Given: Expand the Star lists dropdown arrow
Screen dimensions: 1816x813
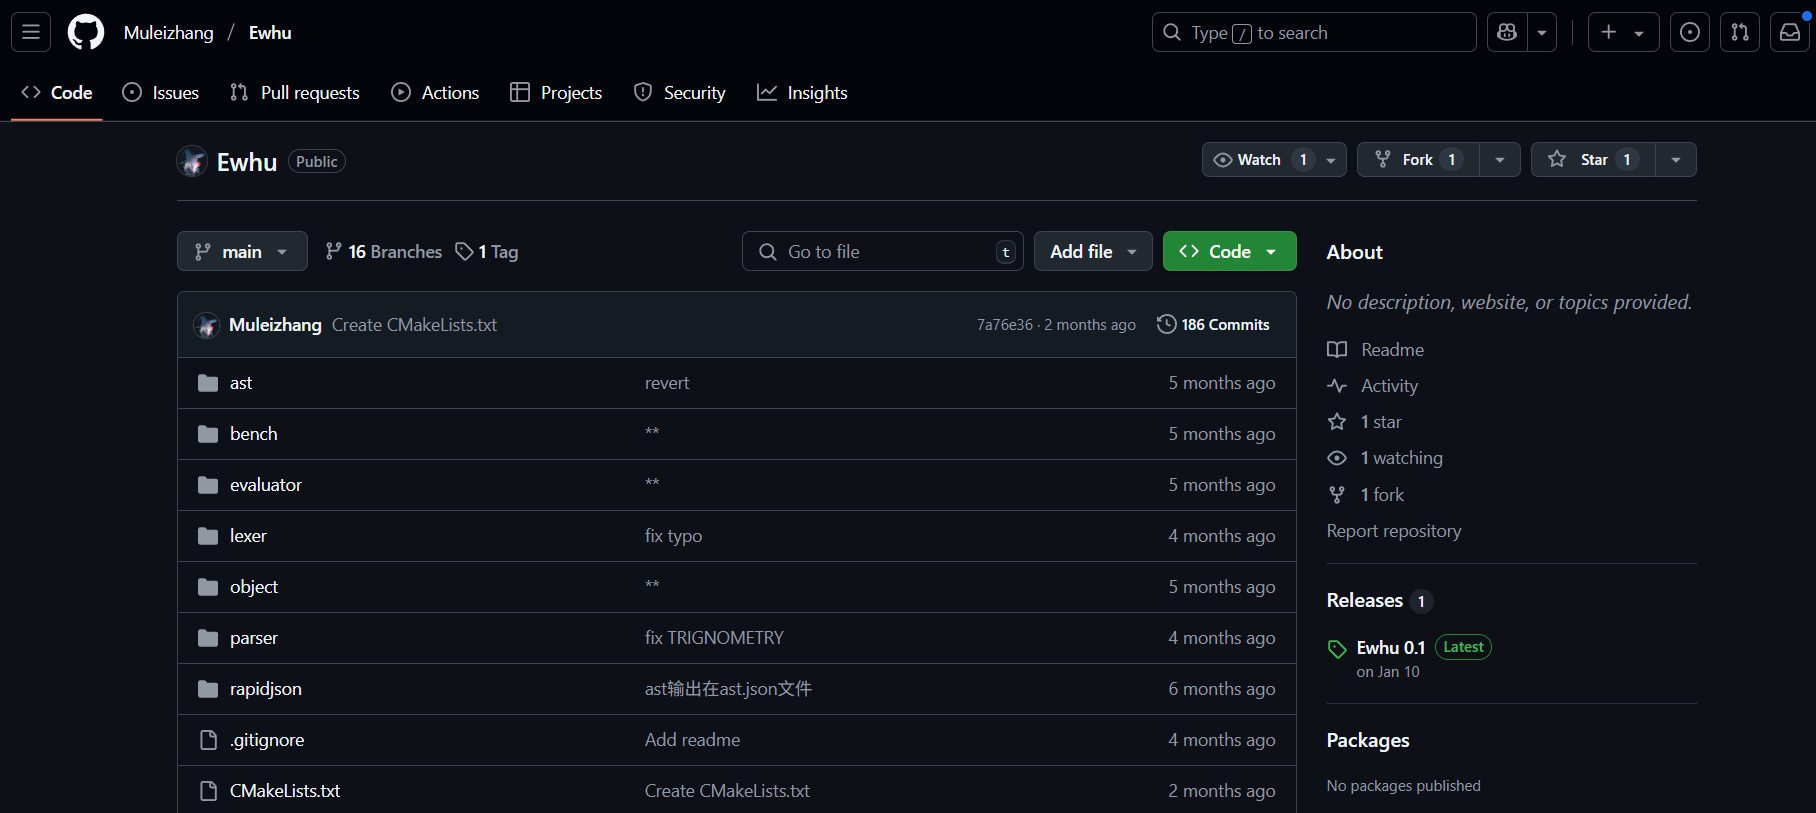Looking at the screenshot, I should pyautogui.click(x=1676, y=160).
